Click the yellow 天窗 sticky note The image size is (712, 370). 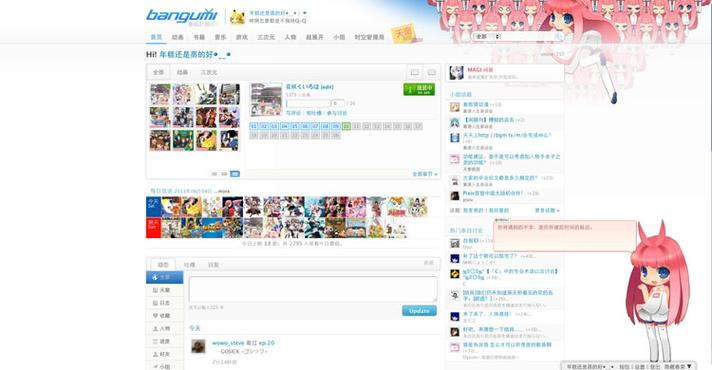pos(404,34)
